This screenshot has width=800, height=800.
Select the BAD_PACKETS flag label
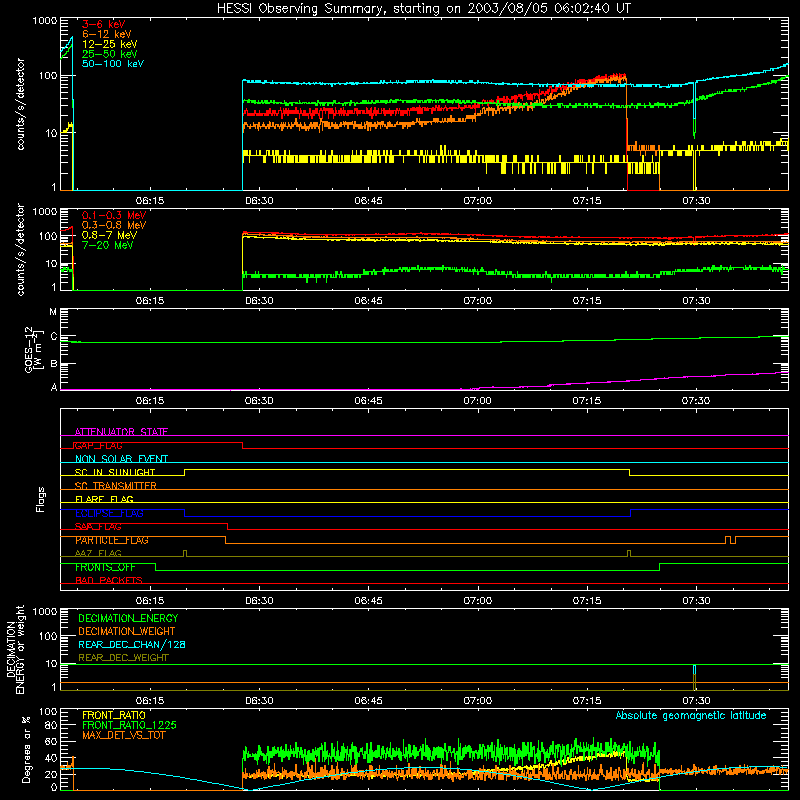[x=109, y=580]
